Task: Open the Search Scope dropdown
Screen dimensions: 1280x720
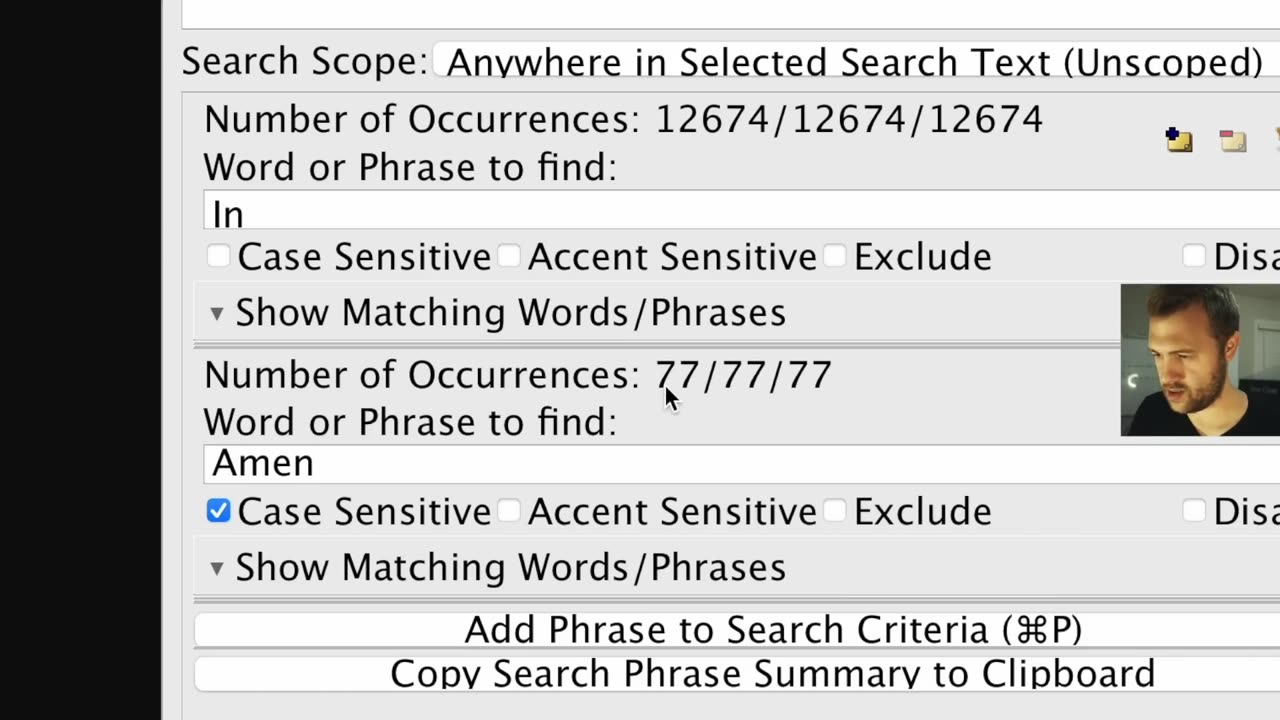Action: tap(855, 62)
